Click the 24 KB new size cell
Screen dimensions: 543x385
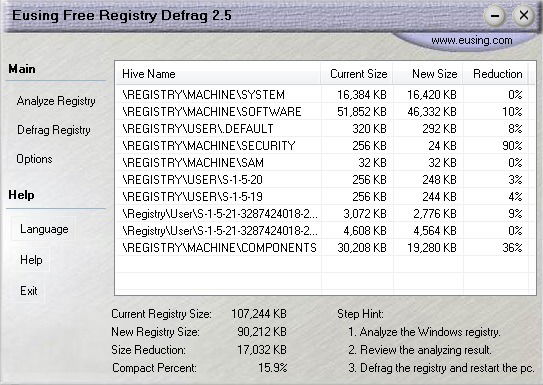442,145
